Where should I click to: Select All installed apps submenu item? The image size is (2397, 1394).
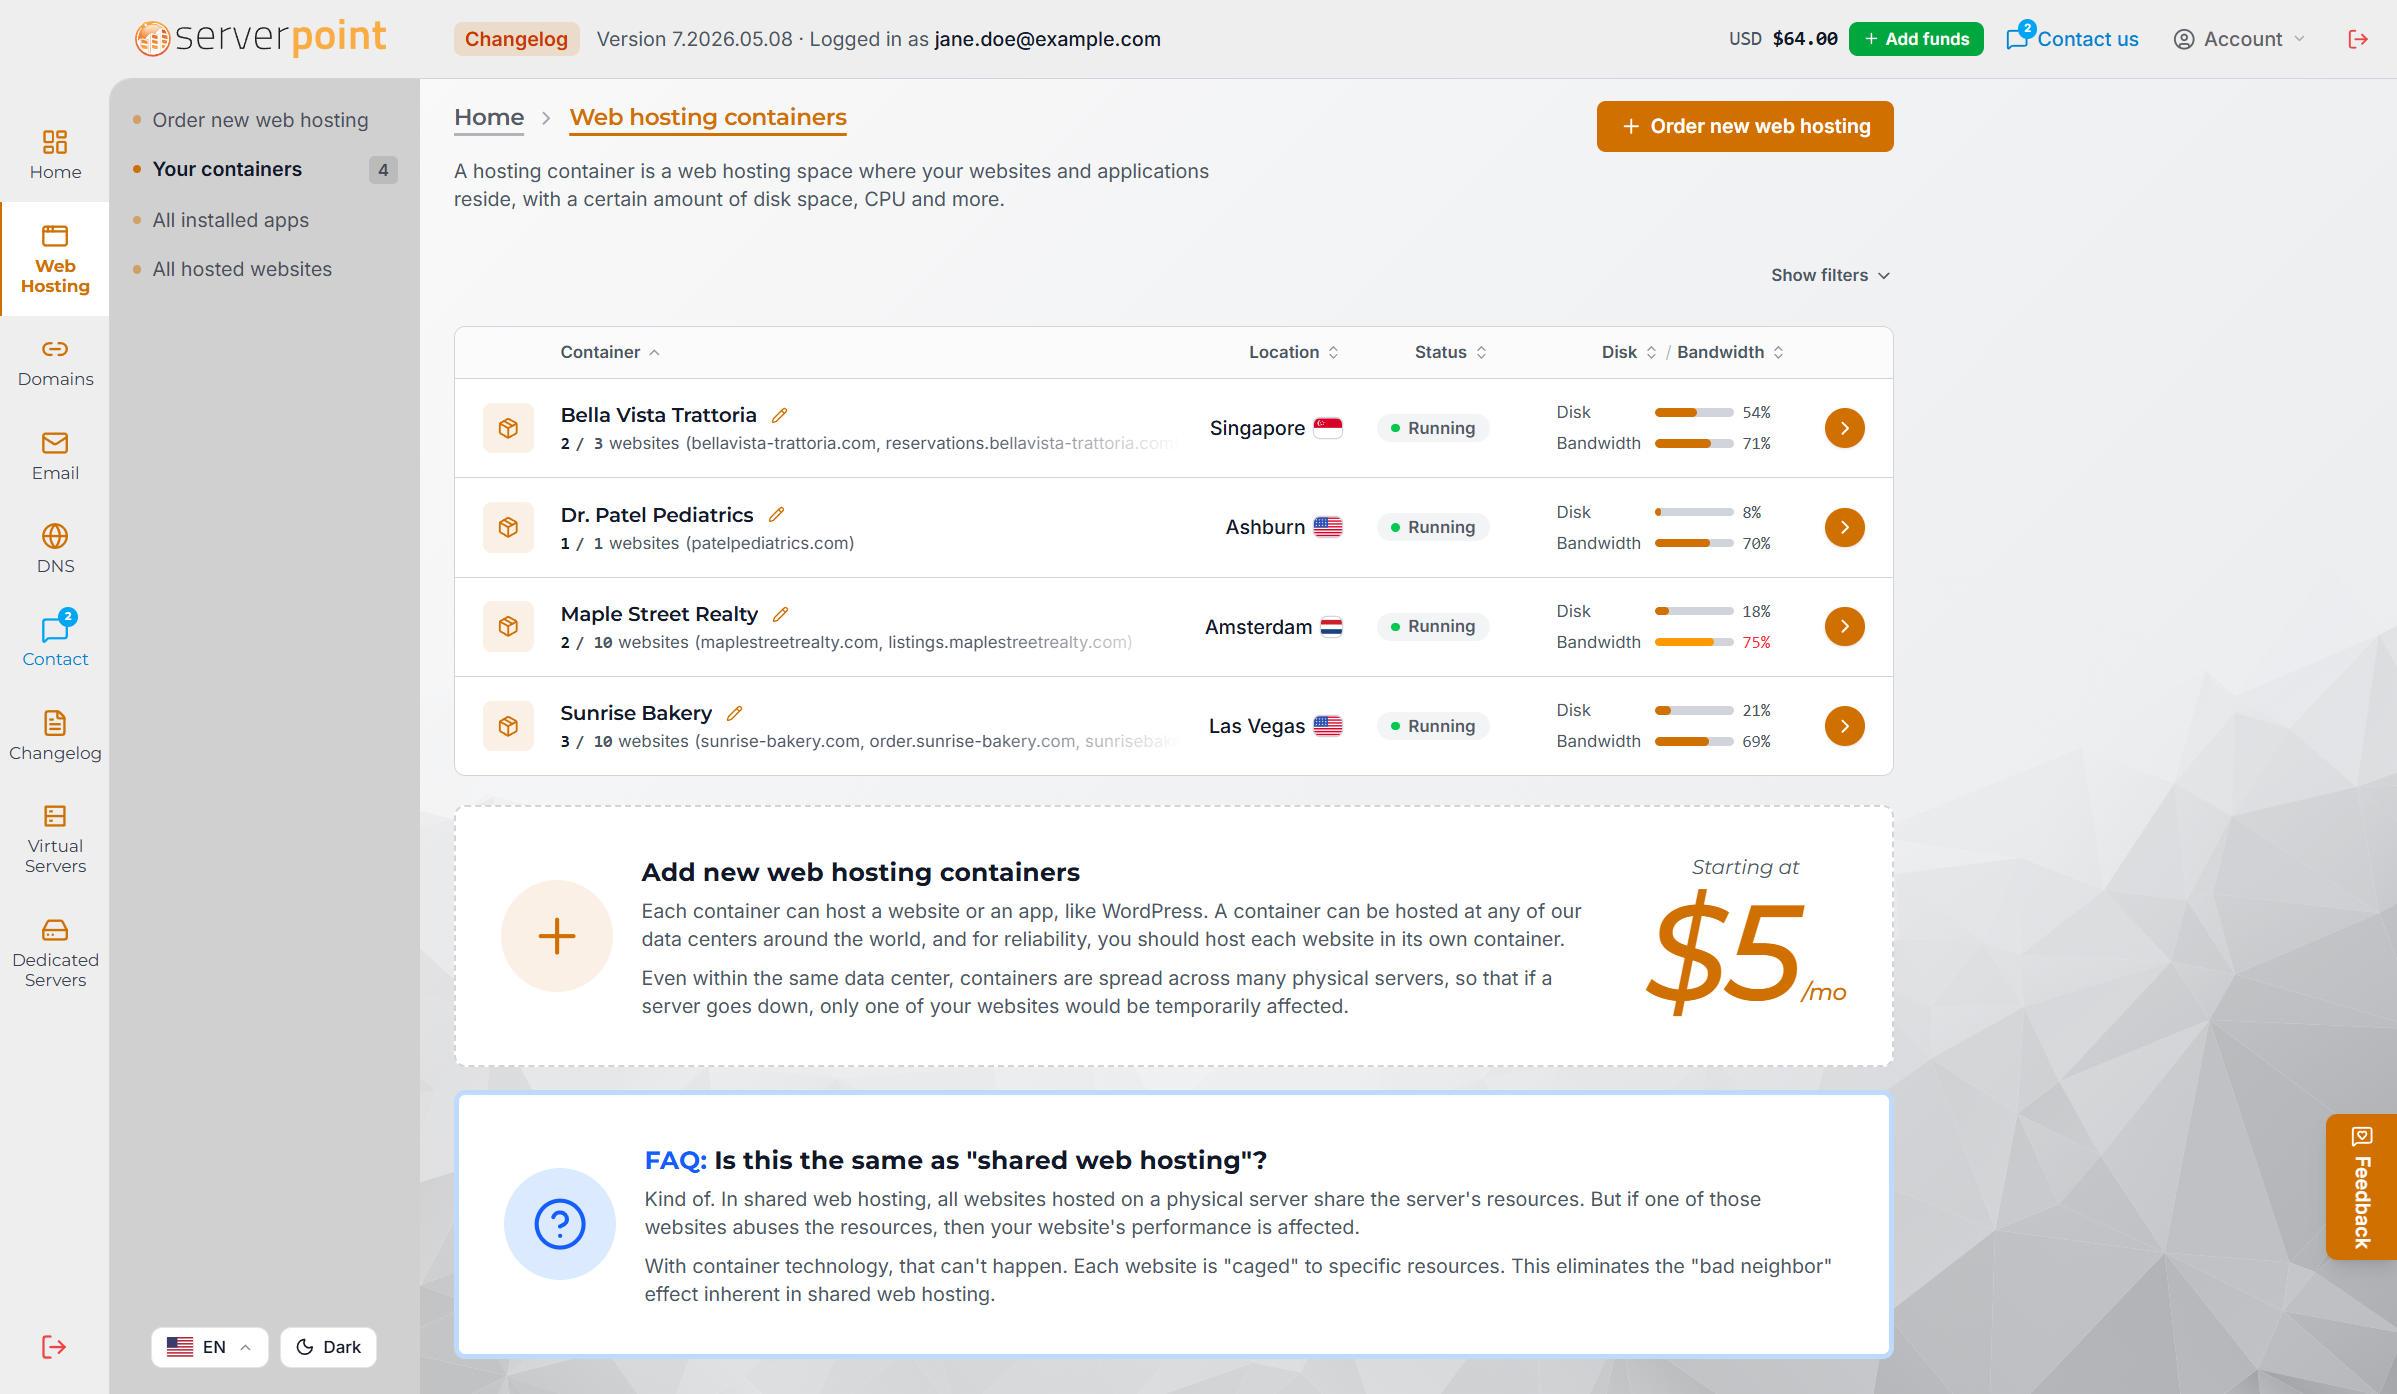tap(230, 220)
